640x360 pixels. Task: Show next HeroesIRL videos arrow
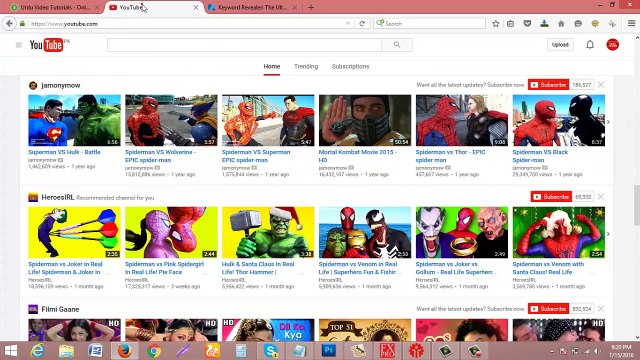[608, 234]
